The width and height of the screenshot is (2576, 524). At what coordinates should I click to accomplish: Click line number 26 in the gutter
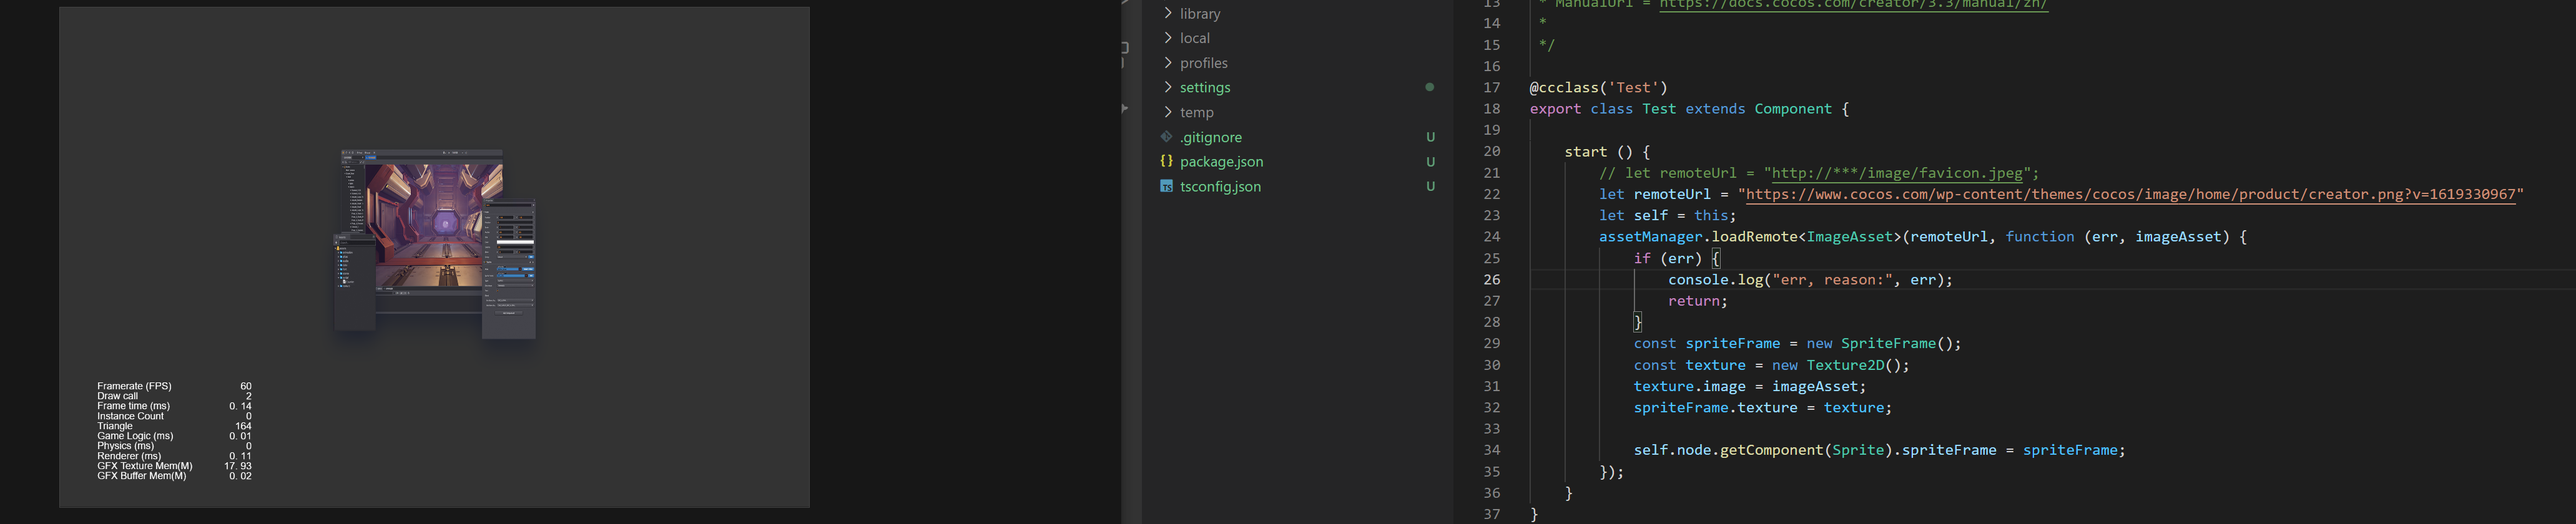coord(1491,280)
